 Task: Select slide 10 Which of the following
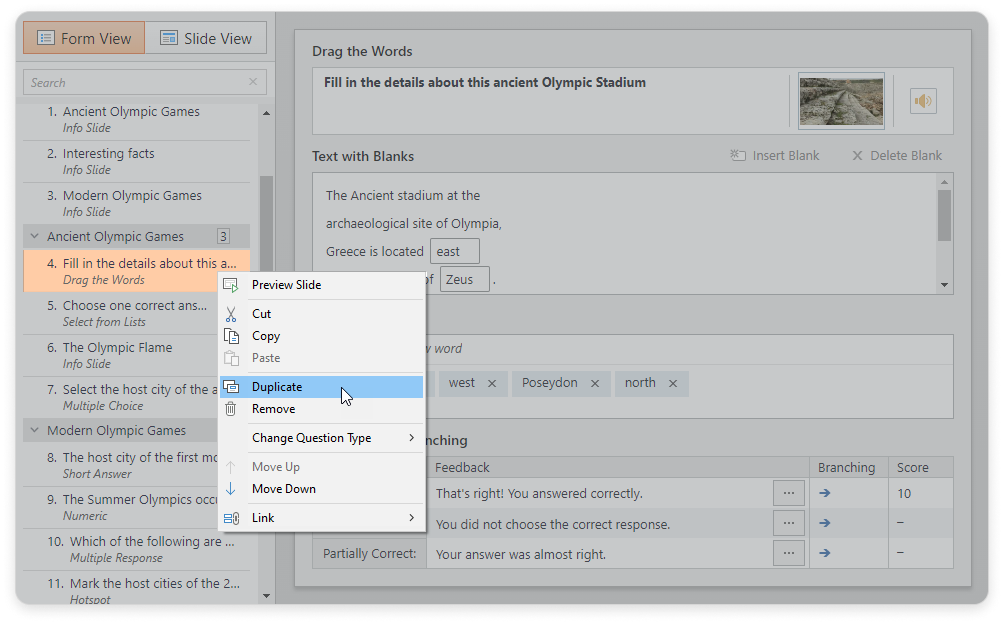click(136, 549)
